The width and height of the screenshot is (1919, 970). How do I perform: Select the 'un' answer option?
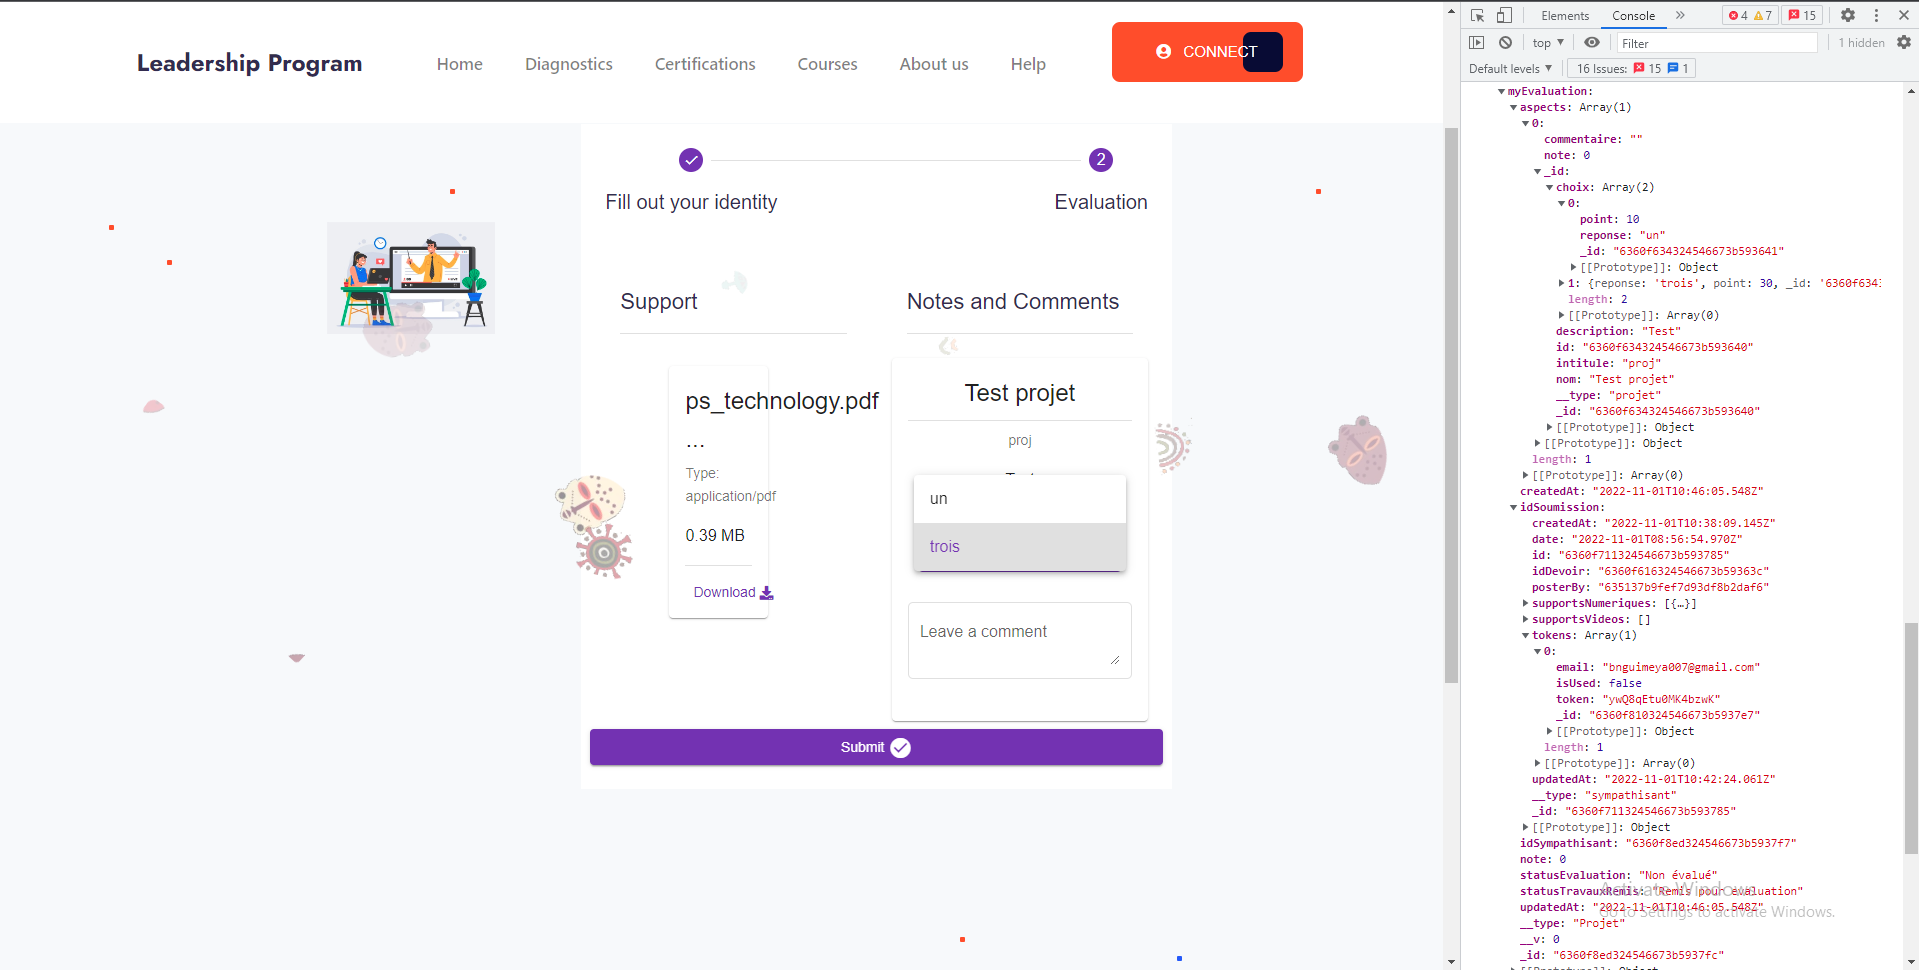[x=1020, y=499]
